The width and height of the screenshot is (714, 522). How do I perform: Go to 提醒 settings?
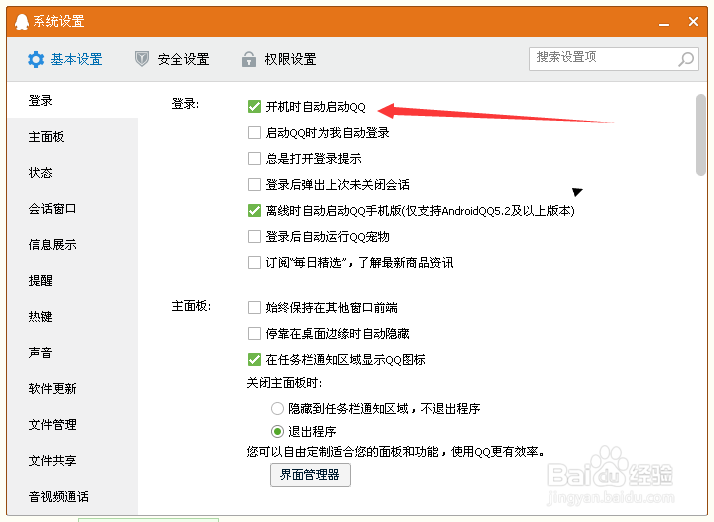[x=72, y=281]
